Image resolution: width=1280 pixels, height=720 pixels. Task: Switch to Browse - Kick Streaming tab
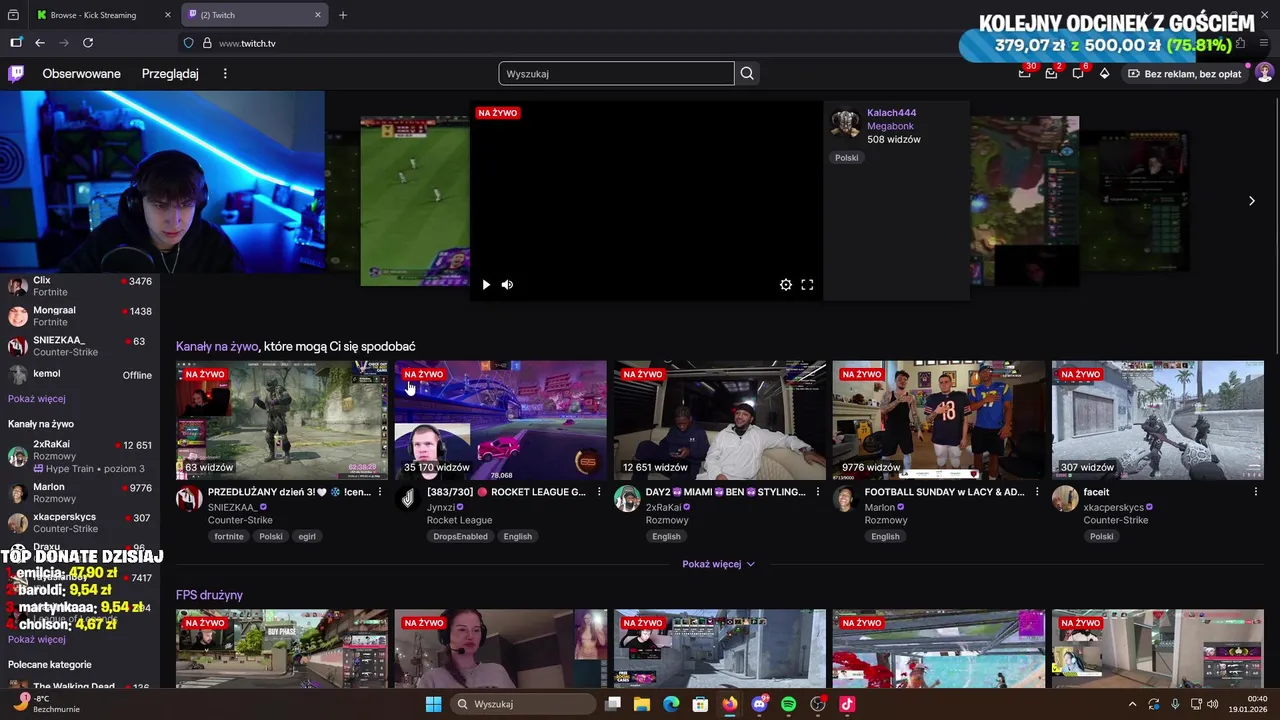pyautogui.click(x=103, y=15)
